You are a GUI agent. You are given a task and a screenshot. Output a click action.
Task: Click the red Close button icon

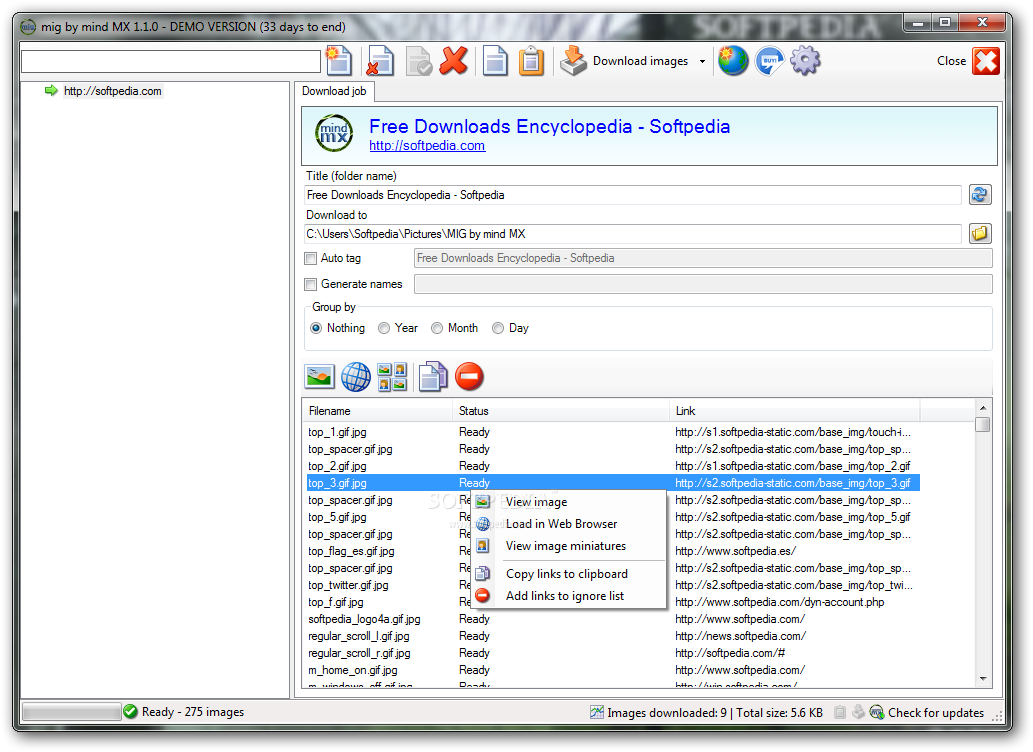click(986, 61)
